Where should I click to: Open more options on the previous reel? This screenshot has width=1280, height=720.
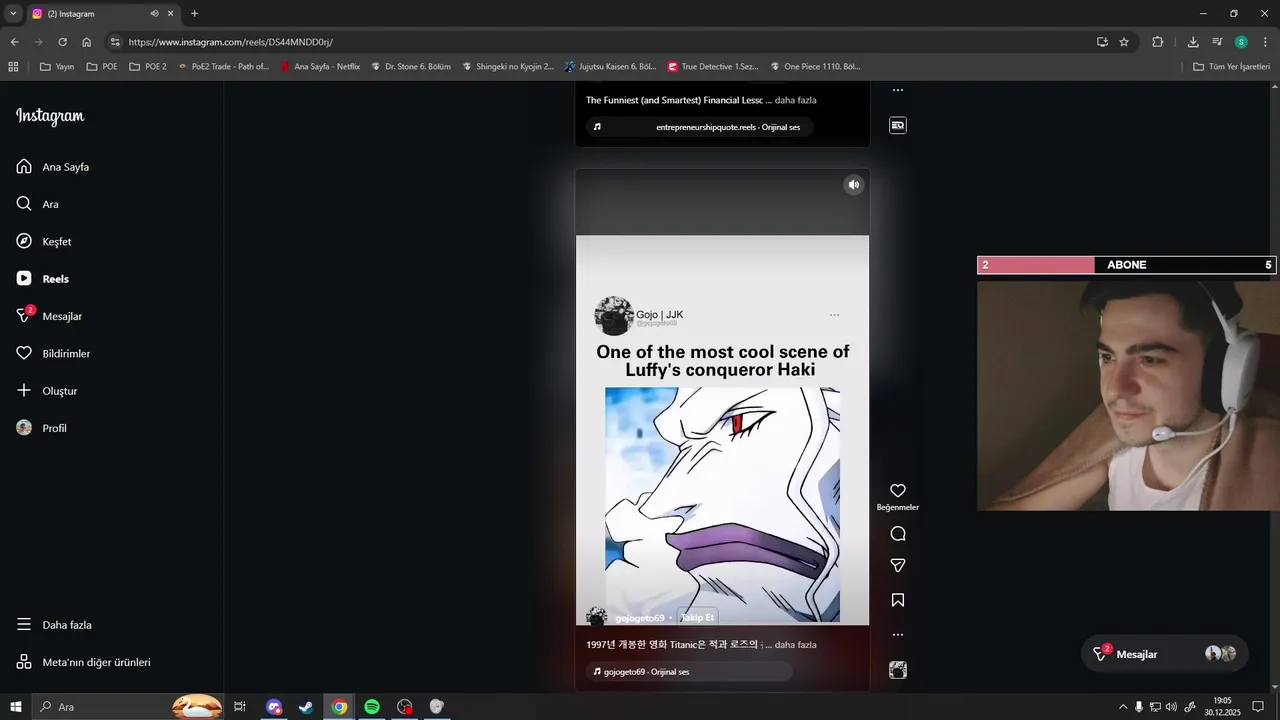pyautogui.click(x=898, y=90)
